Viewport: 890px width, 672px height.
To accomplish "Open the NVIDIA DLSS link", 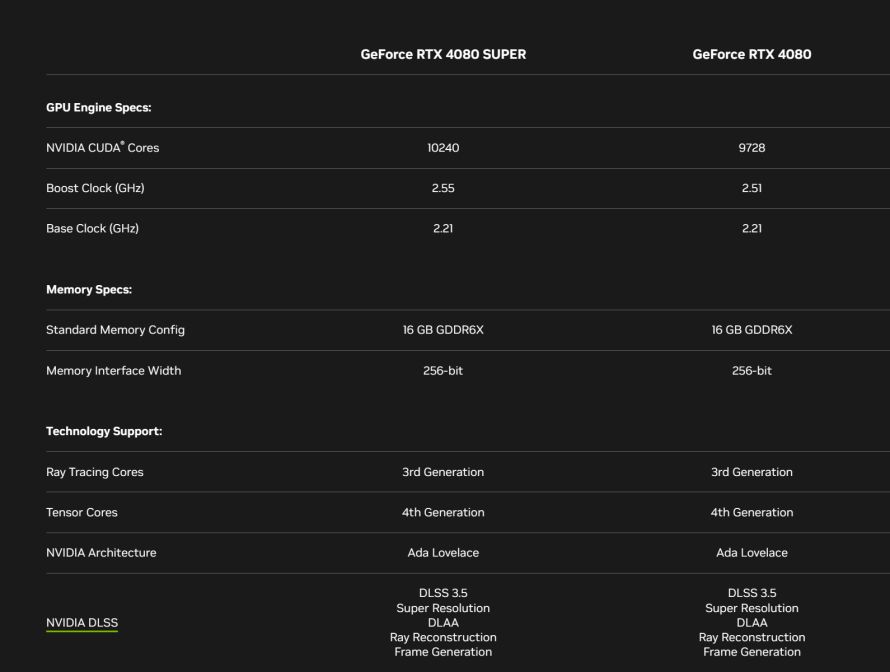I will [82, 623].
